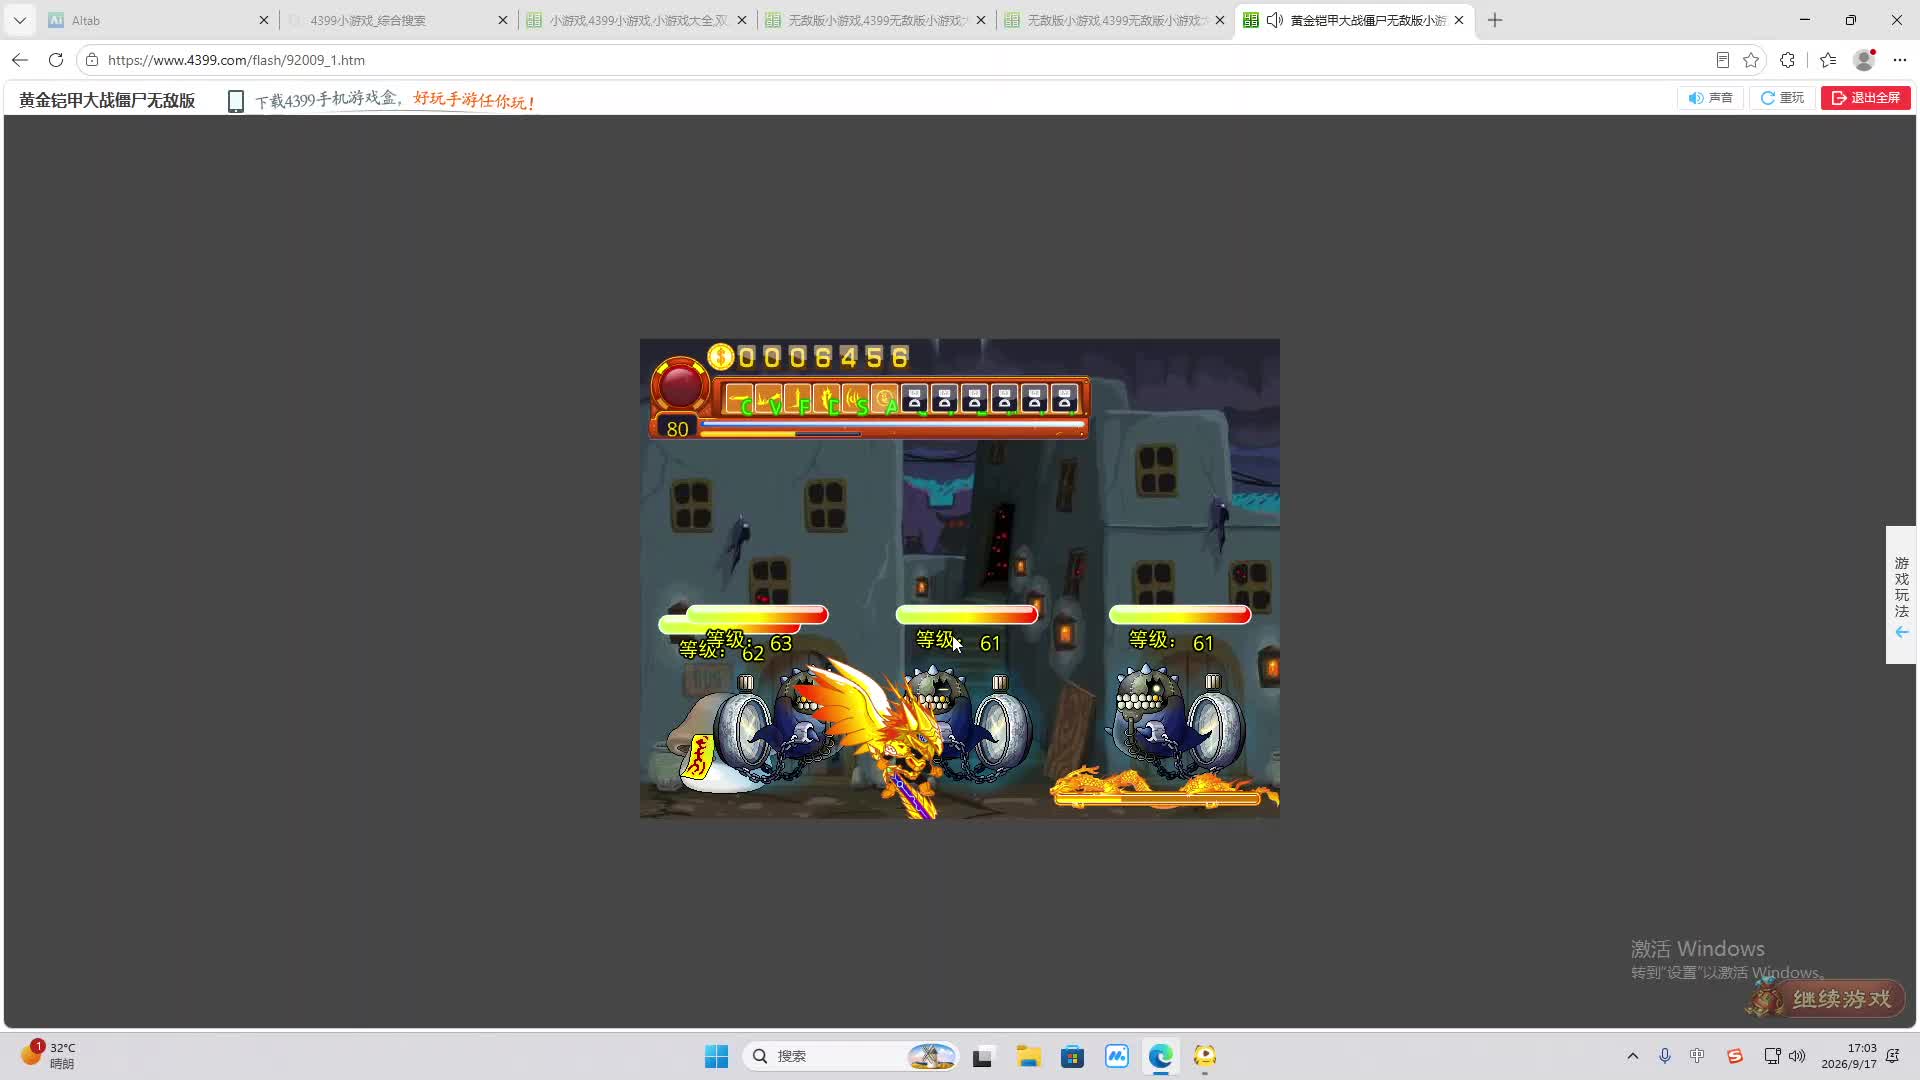Open the yellow cat app in taskbar
This screenshot has width=1920, height=1080.
tap(1204, 1056)
